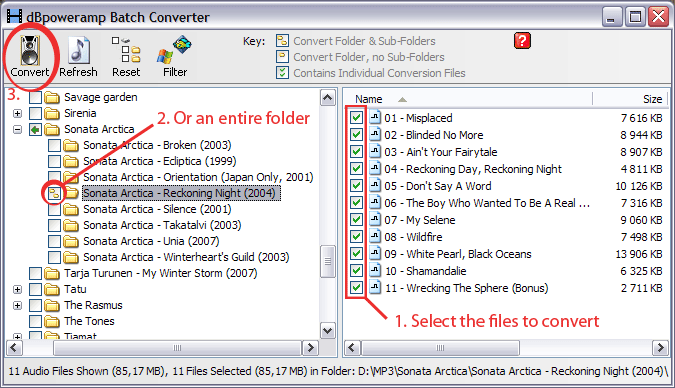Image resolution: width=675 pixels, height=388 pixels.
Task: Click the 13 906 KB size cell
Action: tap(639, 254)
